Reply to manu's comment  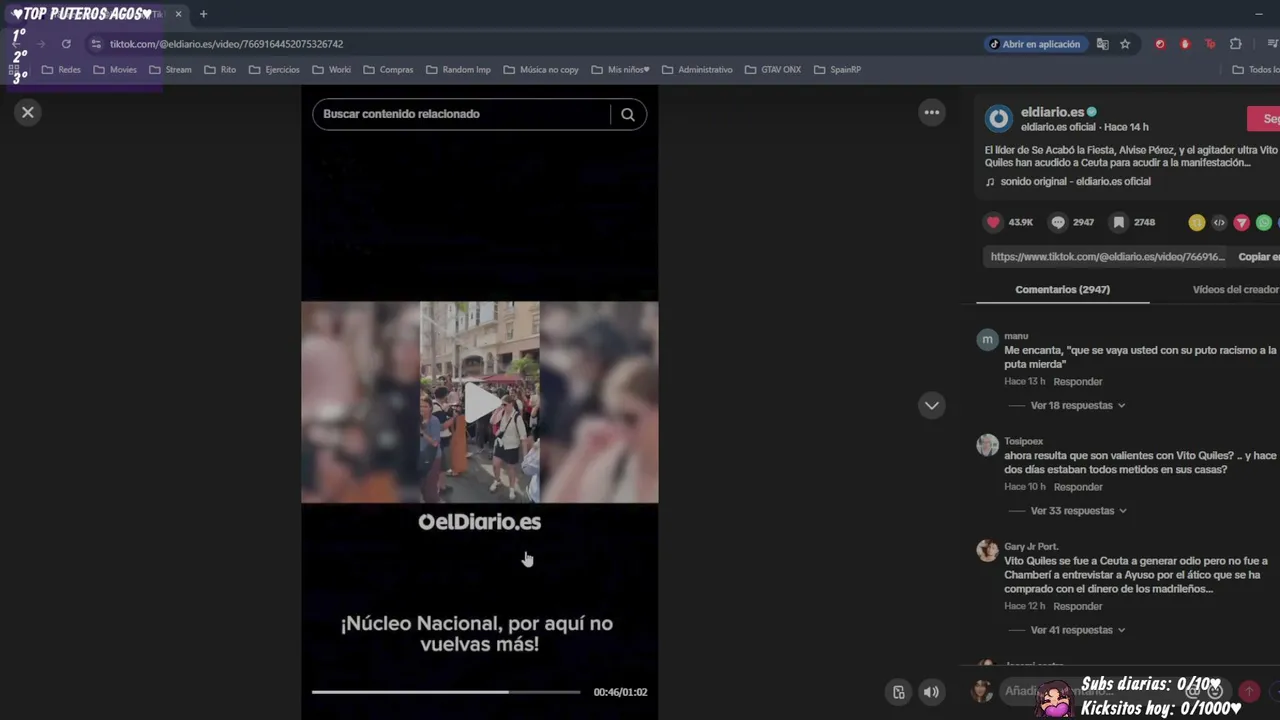(1078, 382)
